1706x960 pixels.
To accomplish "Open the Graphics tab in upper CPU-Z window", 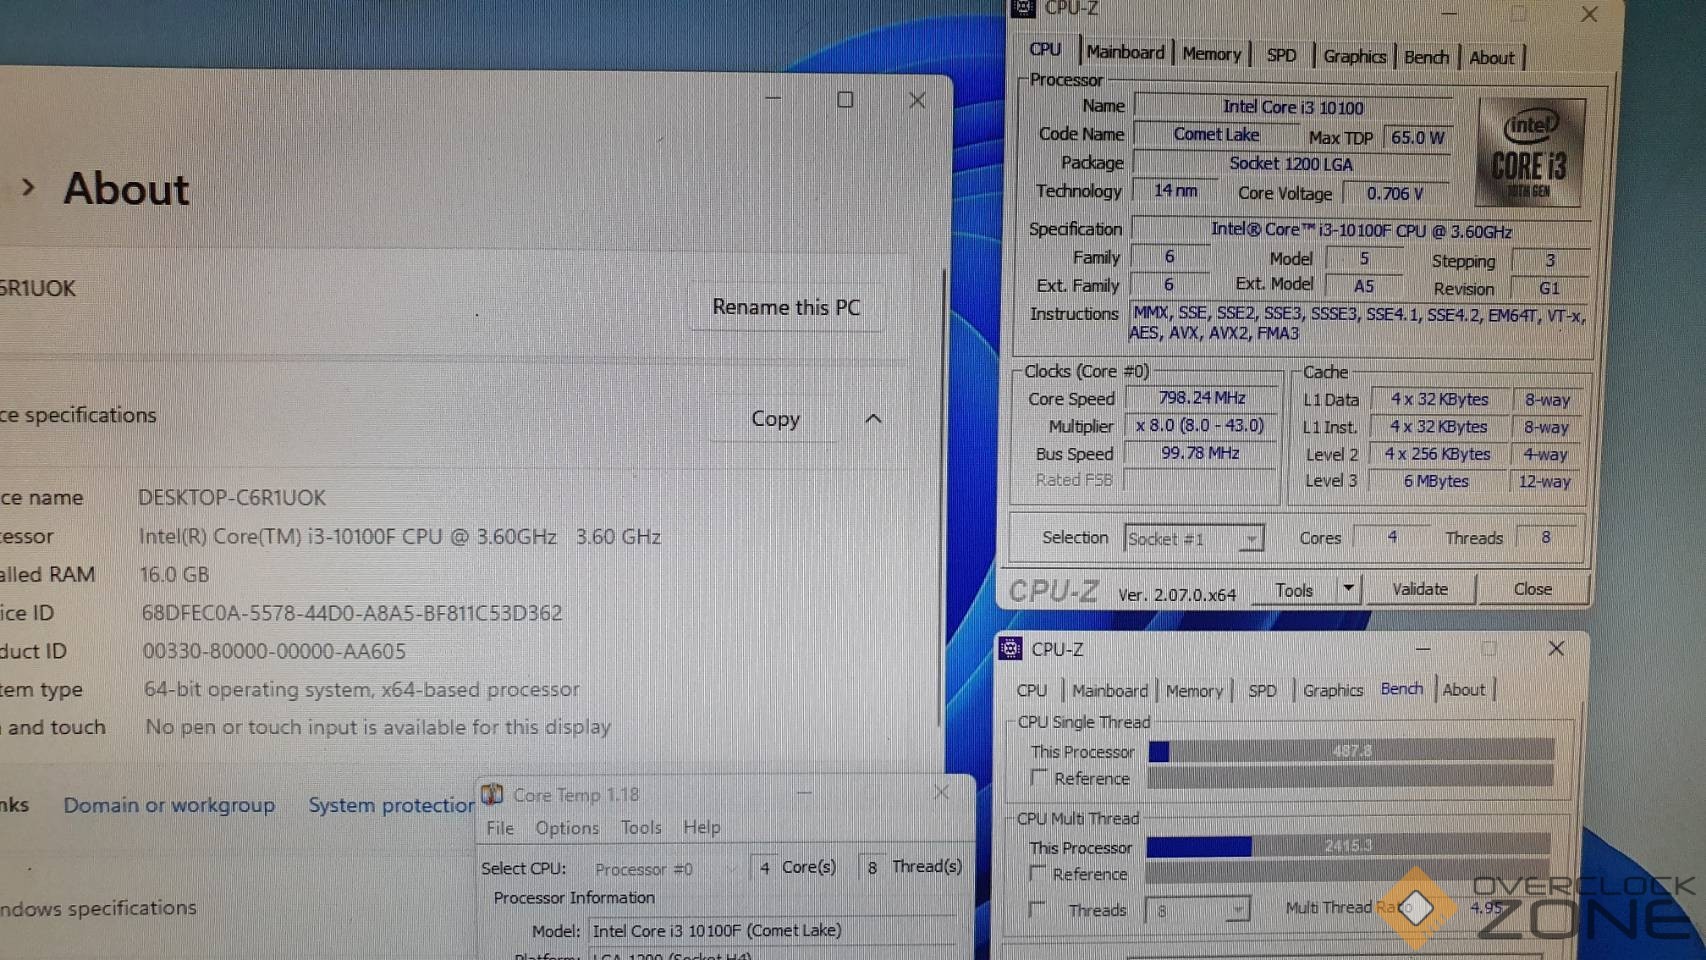I will pos(1354,56).
